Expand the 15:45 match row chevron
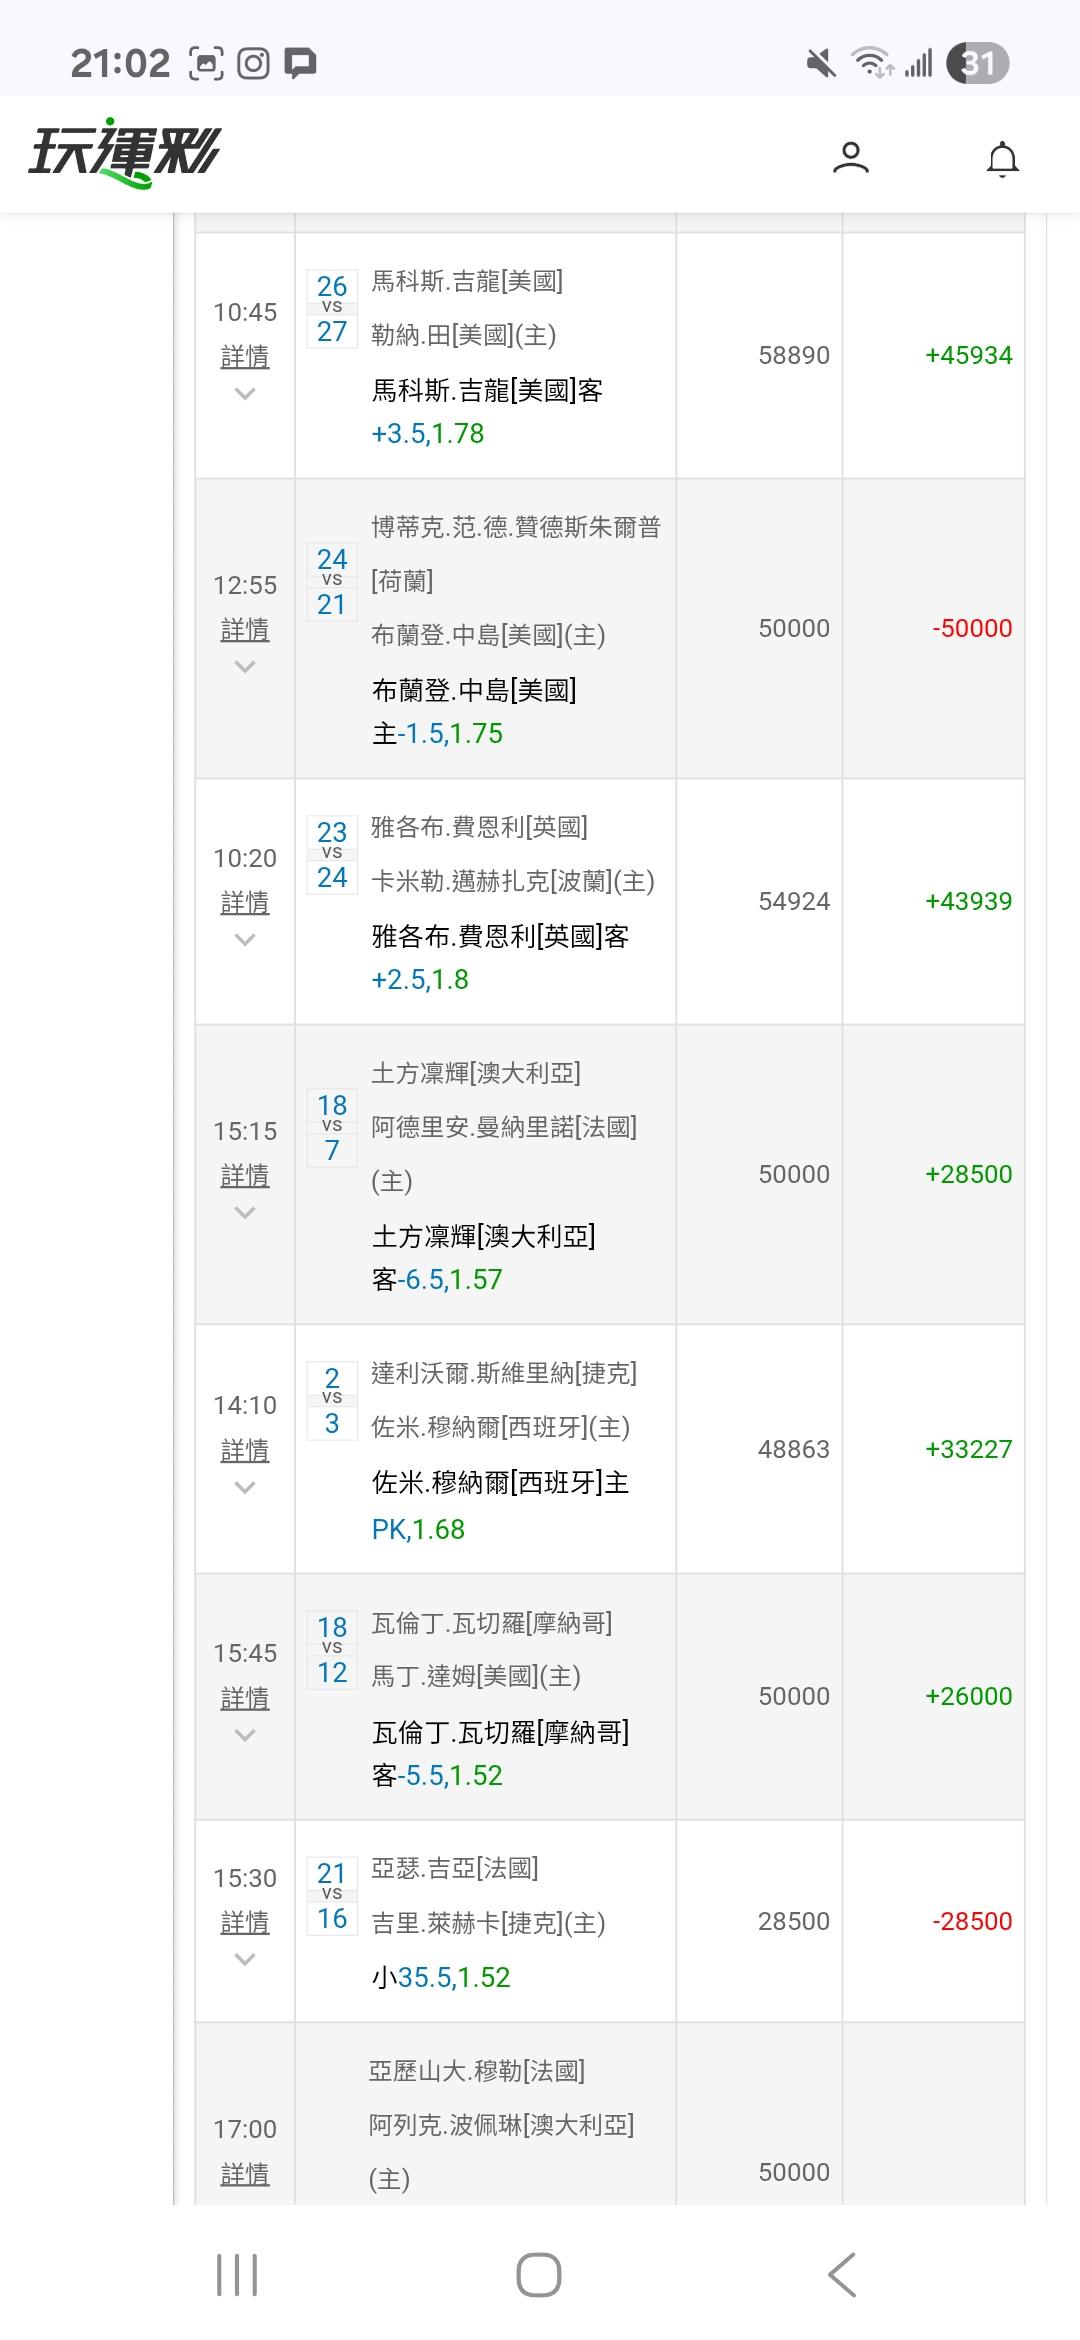The height and width of the screenshot is (2340, 1080). point(245,1735)
